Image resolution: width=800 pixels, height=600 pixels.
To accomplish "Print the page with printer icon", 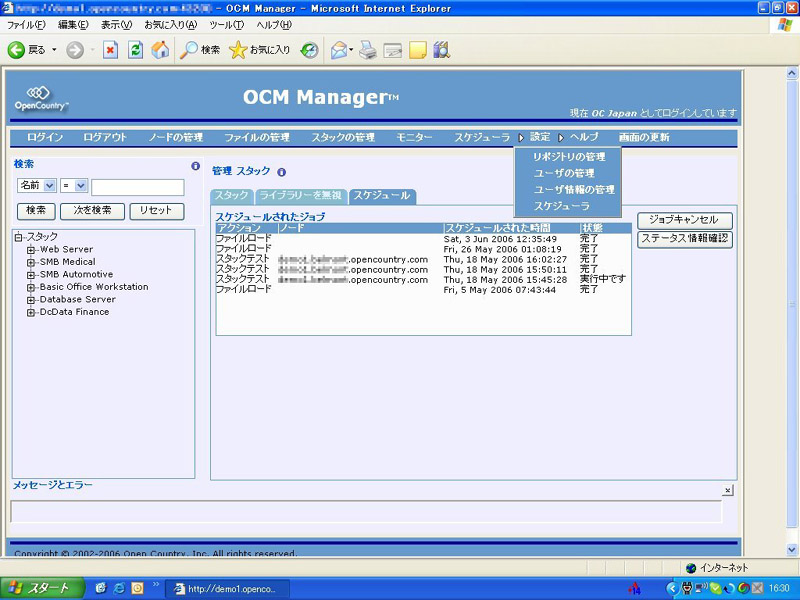I will tap(367, 50).
